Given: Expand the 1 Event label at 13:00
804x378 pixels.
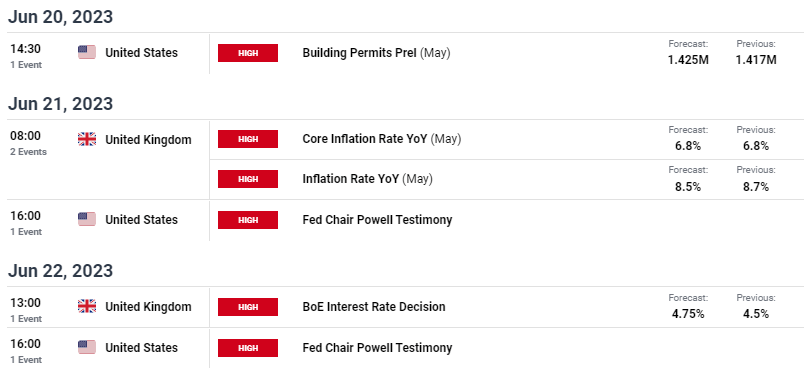Looking at the screenshot, I should point(26,319).
